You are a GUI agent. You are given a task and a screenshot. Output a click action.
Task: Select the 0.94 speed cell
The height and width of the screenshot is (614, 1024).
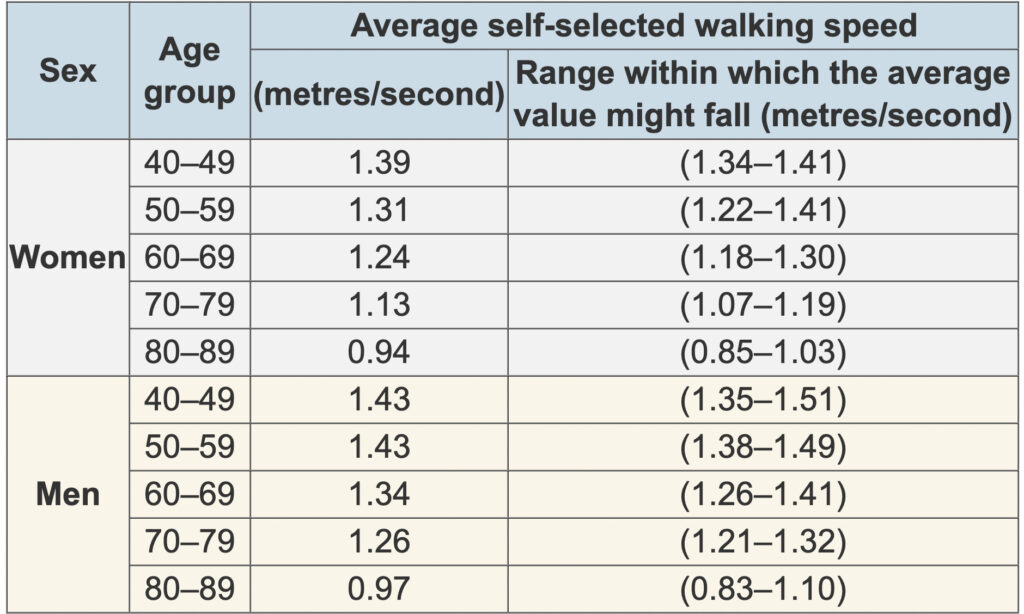(x=379, y=351)
